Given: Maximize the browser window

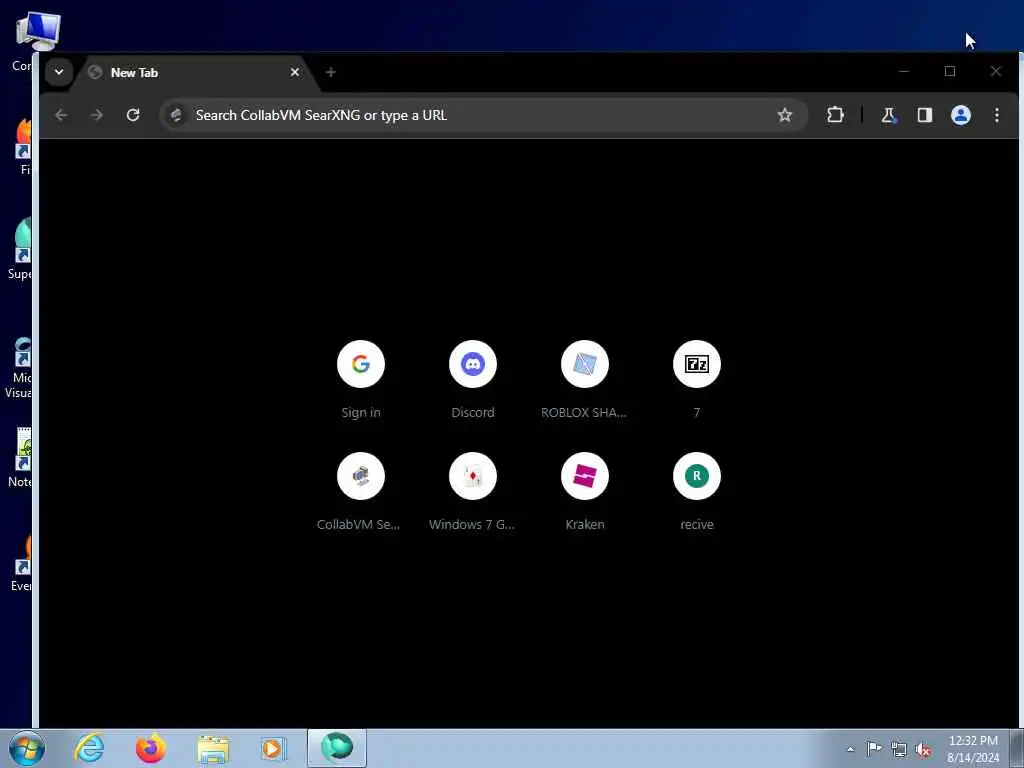Looking at the screenshot, I should point(950,71).
